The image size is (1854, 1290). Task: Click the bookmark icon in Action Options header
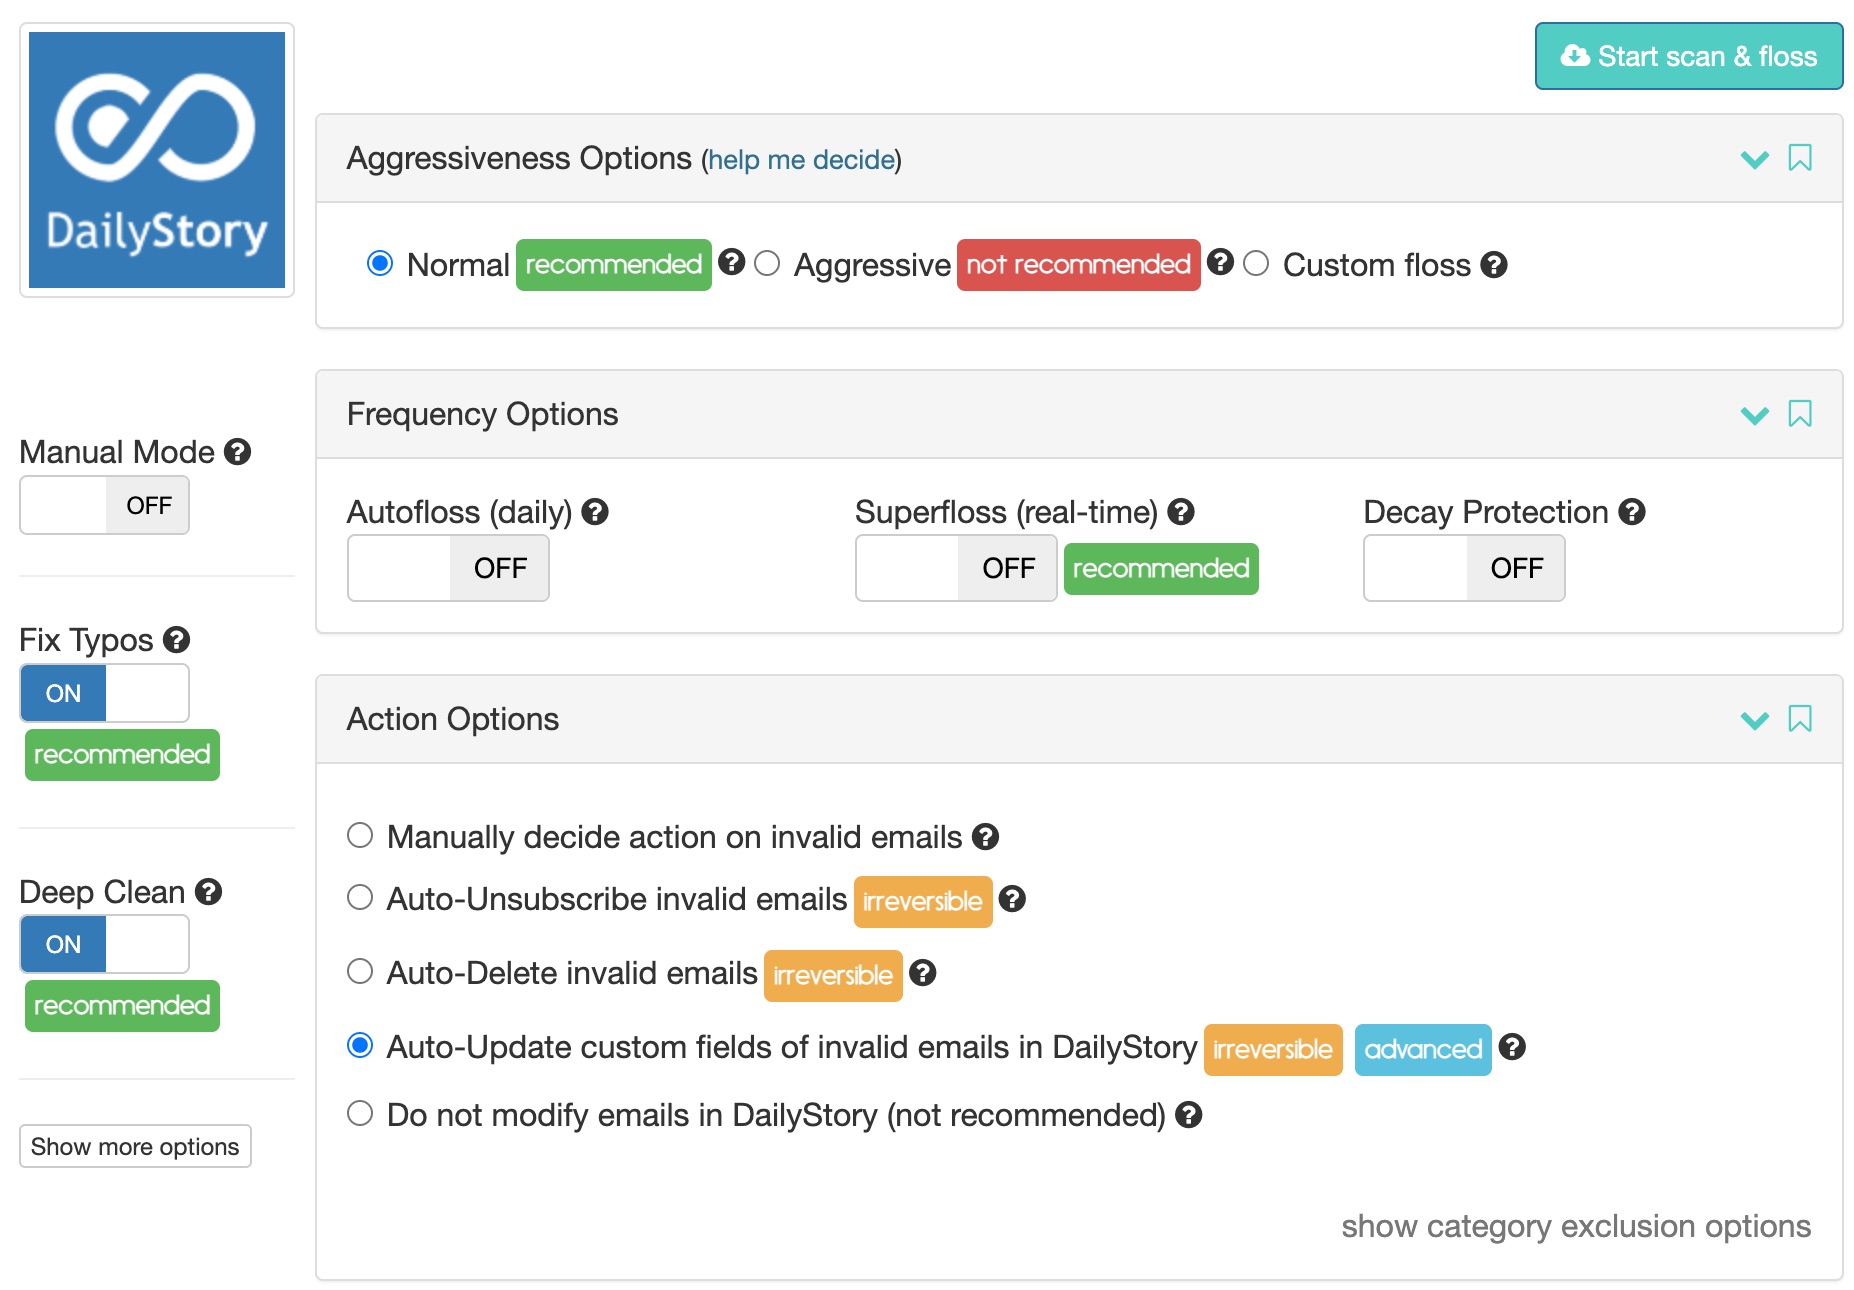(x=1799, y=719)
